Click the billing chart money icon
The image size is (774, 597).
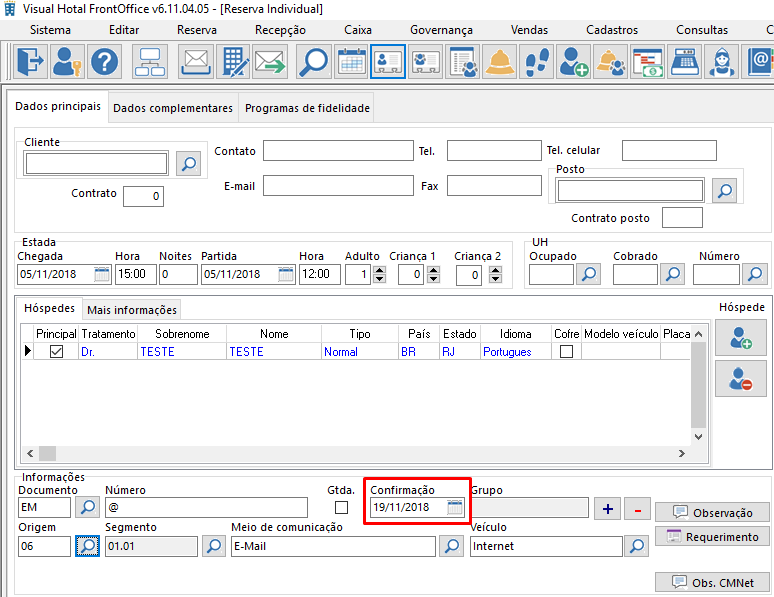(648, 62)
